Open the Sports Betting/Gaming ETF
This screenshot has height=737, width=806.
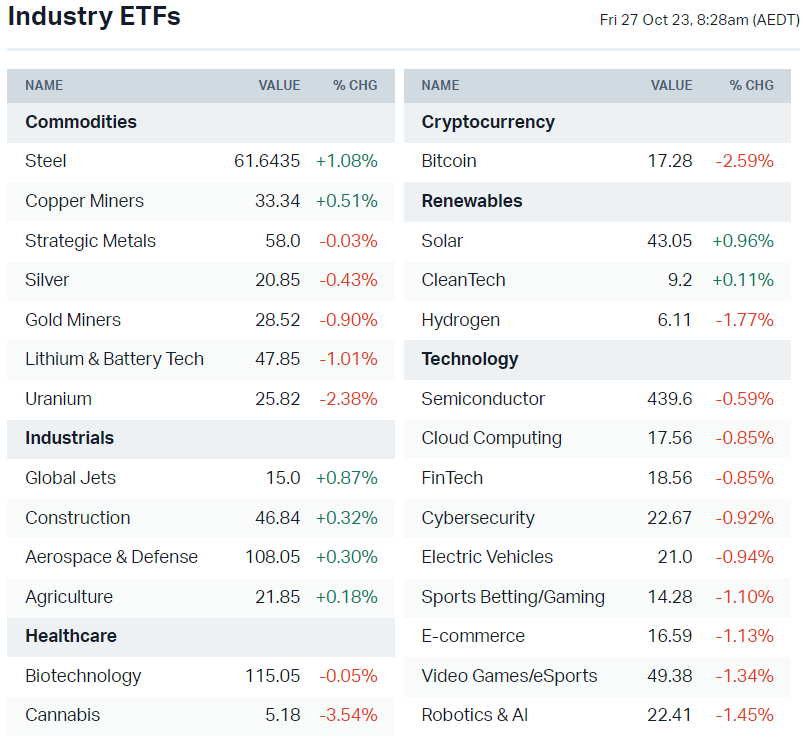click(513, 597)
